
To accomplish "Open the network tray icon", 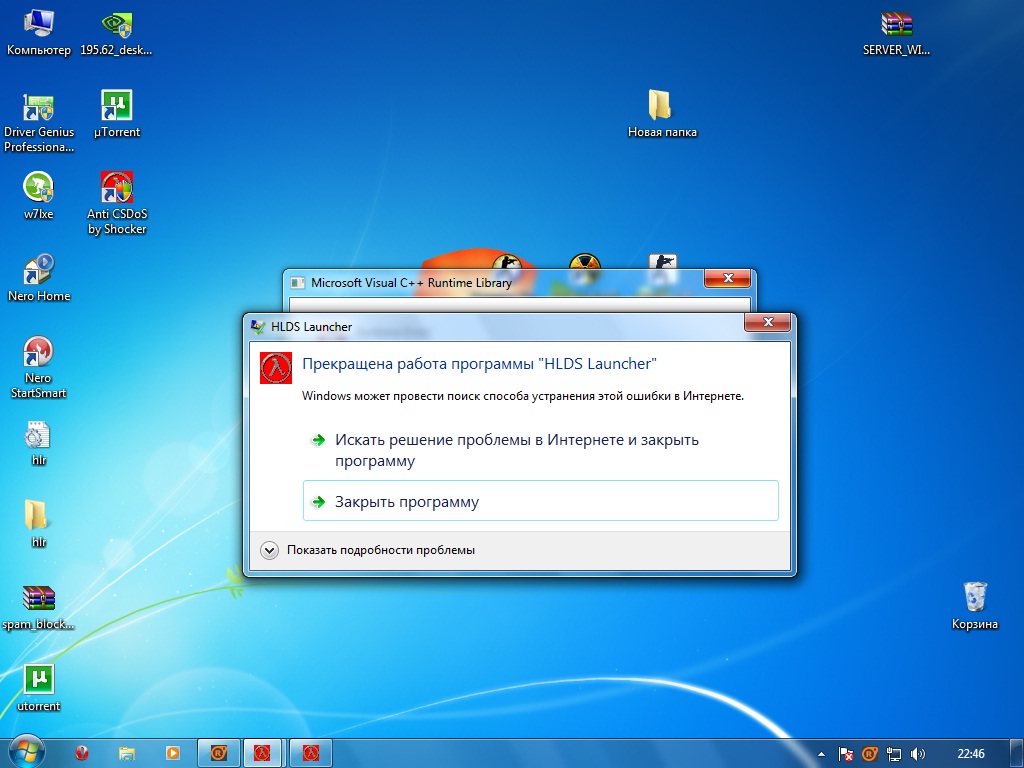I will (x=893, y=754).
